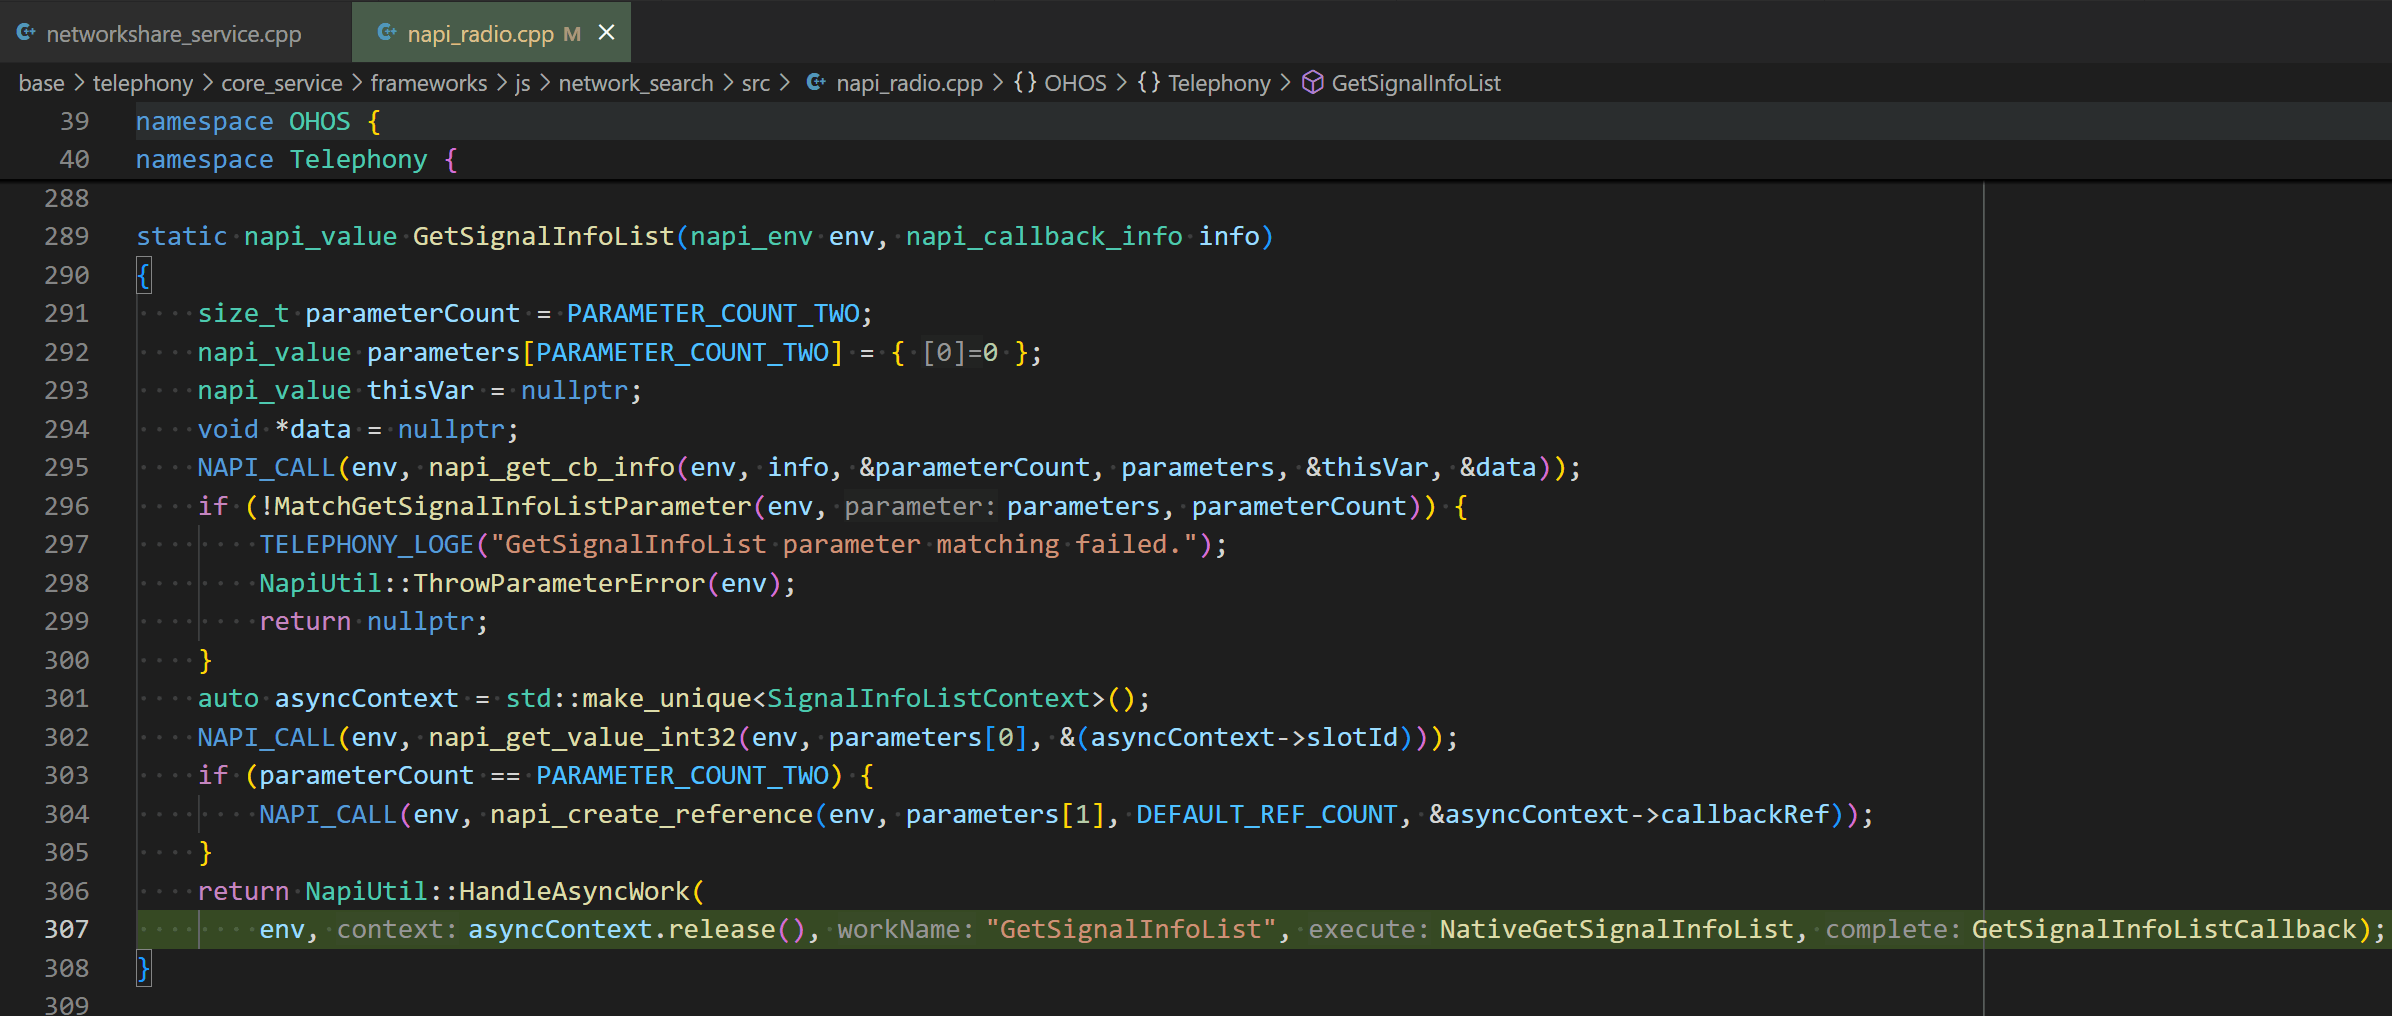Open GetSignalInfoList symbol breadcrumb
Viewport: 2392px width, 1016px height.
1416,83
